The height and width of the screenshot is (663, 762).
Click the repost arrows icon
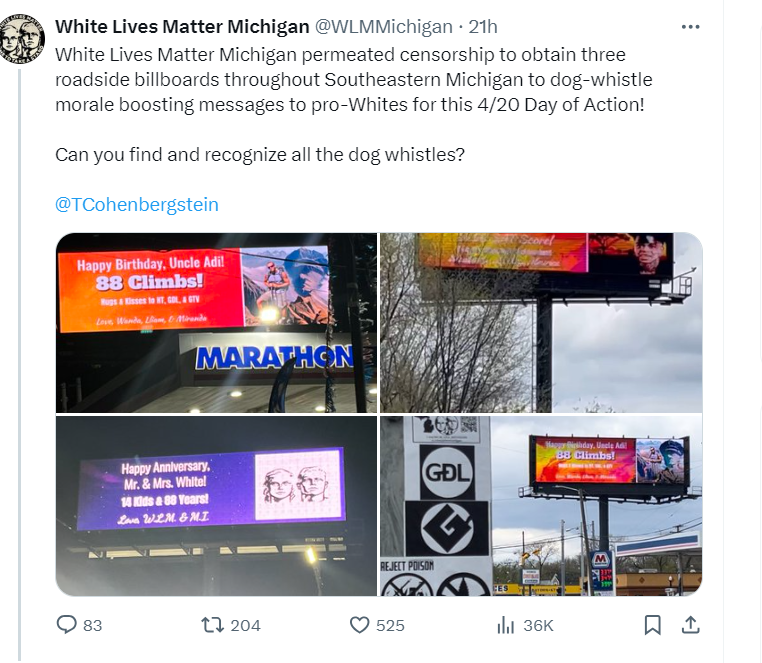[x=212, y=625]
